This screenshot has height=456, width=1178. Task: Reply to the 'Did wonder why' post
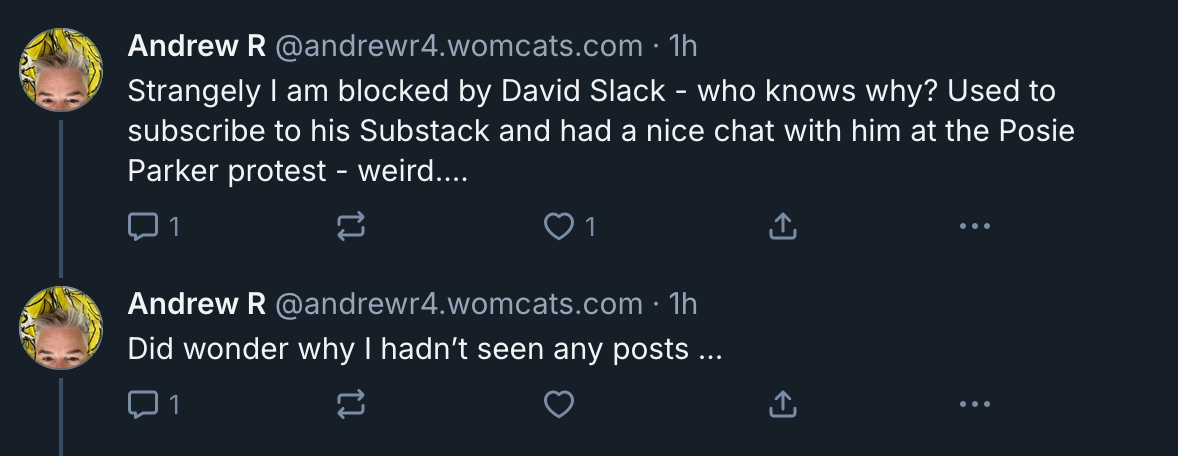pos(143,404)
